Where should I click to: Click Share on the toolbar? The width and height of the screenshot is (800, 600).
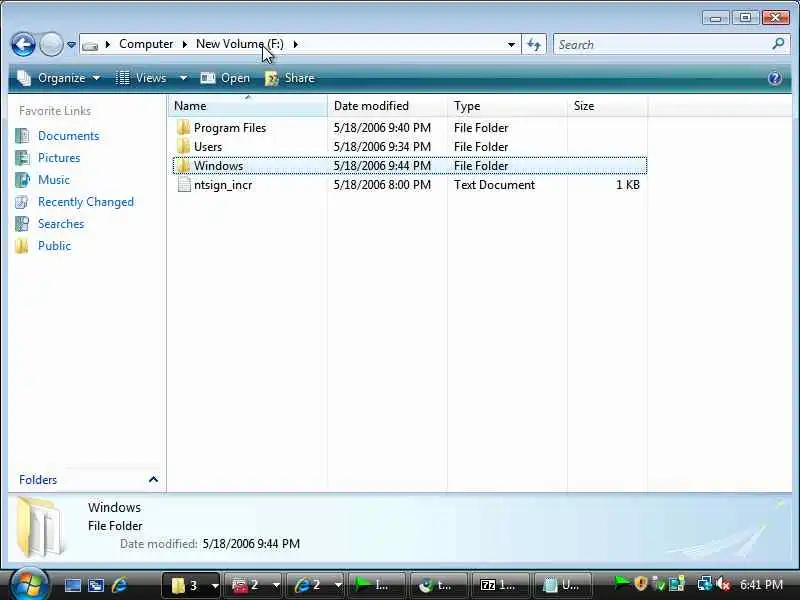click(x=289, y=78)
